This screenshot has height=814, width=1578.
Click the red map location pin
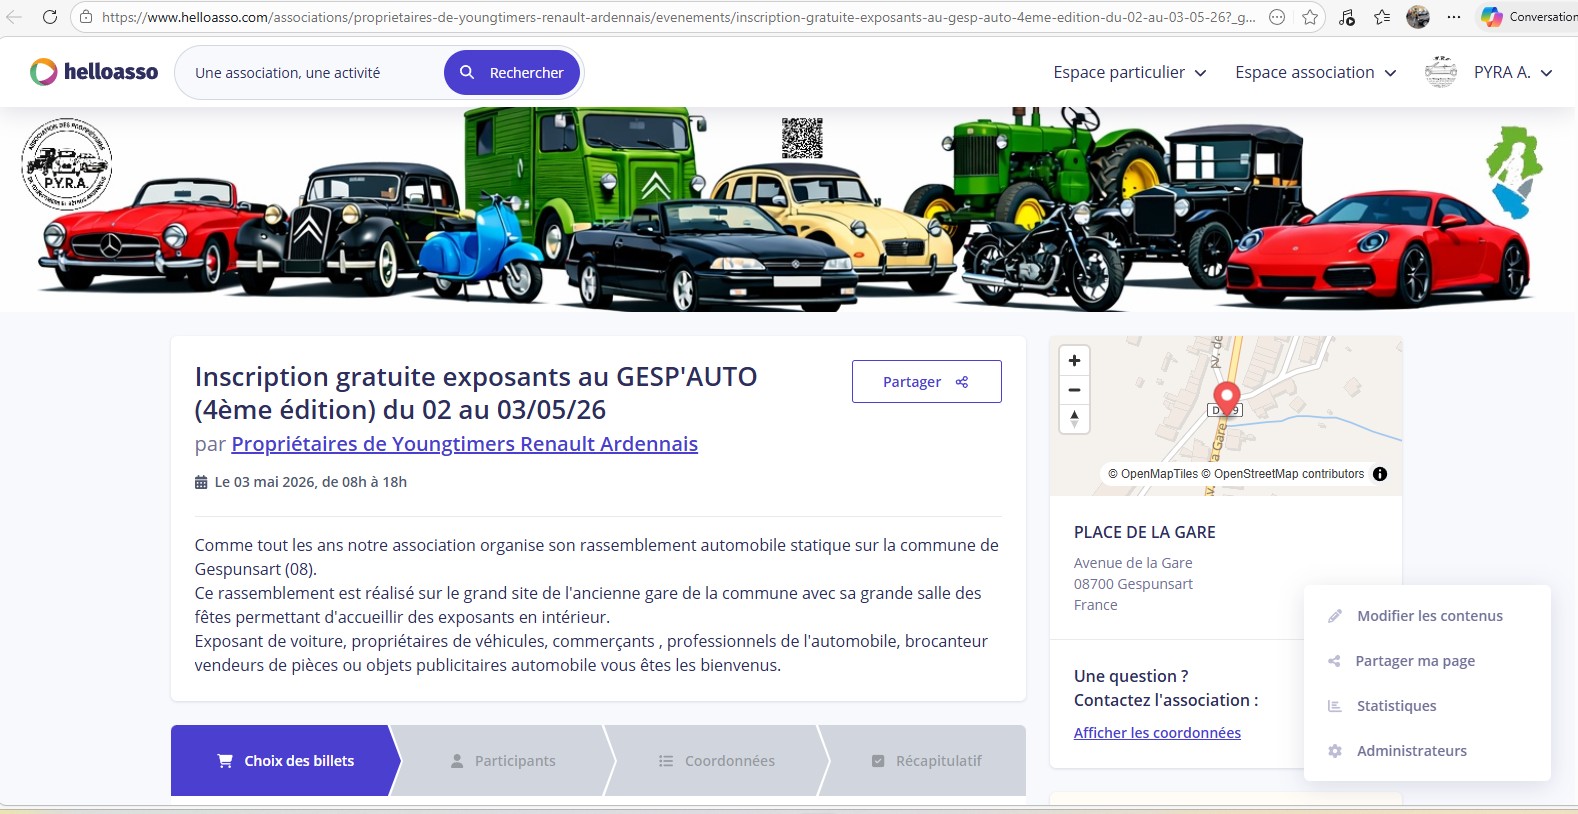coord(1226,397)
